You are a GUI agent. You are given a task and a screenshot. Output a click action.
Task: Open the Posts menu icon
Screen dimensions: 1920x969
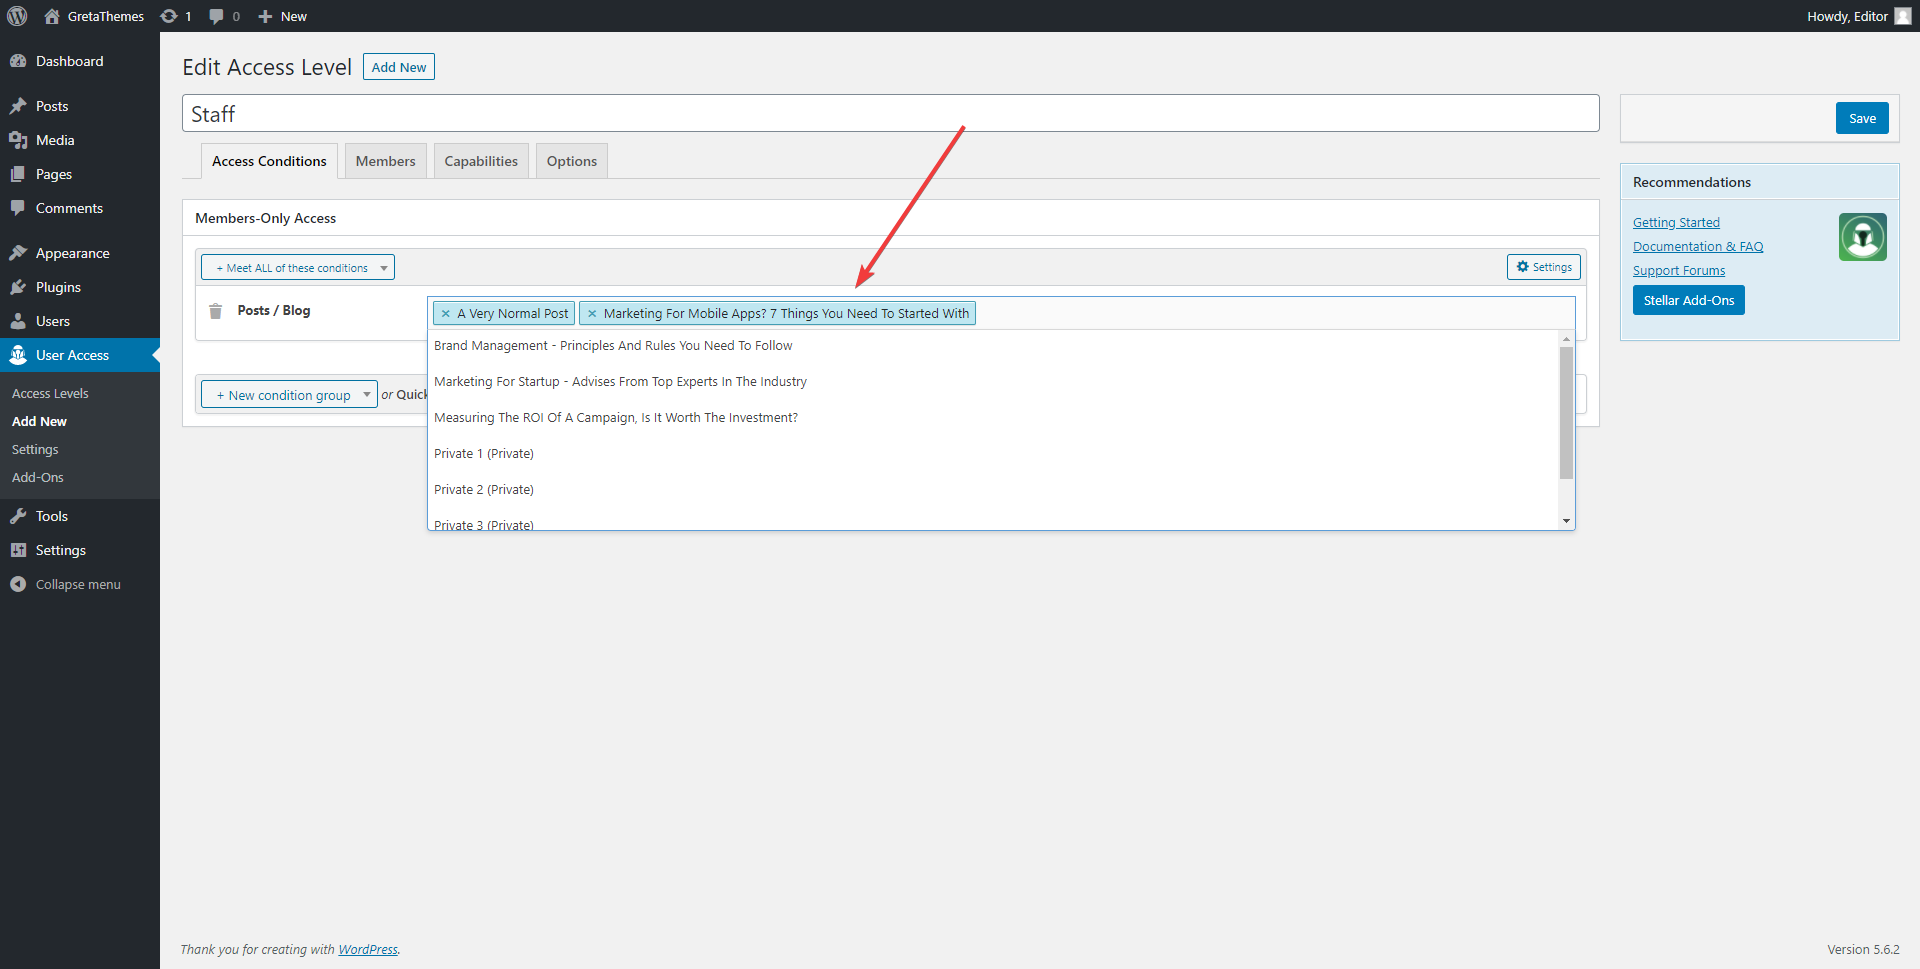pos(18,106)
